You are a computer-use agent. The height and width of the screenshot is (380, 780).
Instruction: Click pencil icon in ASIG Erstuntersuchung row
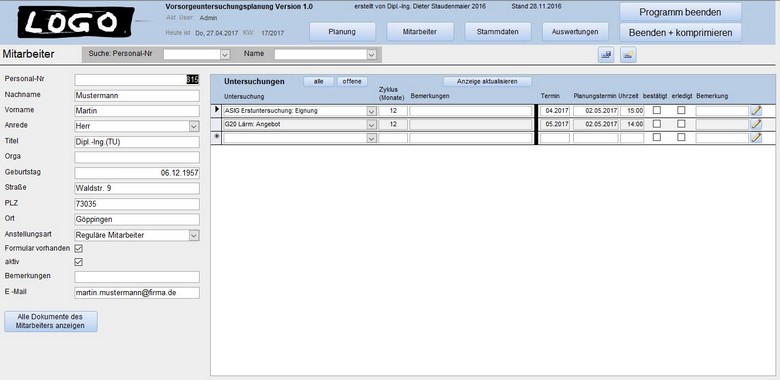756,110
